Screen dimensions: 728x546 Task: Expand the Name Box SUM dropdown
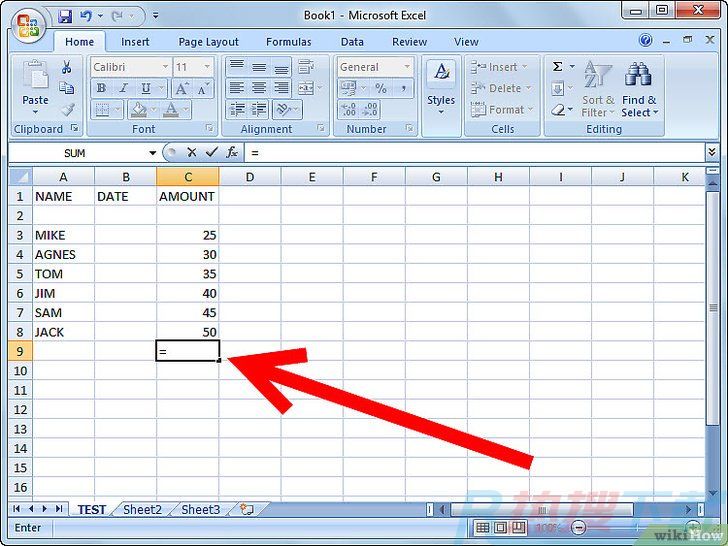coord(152,153)
